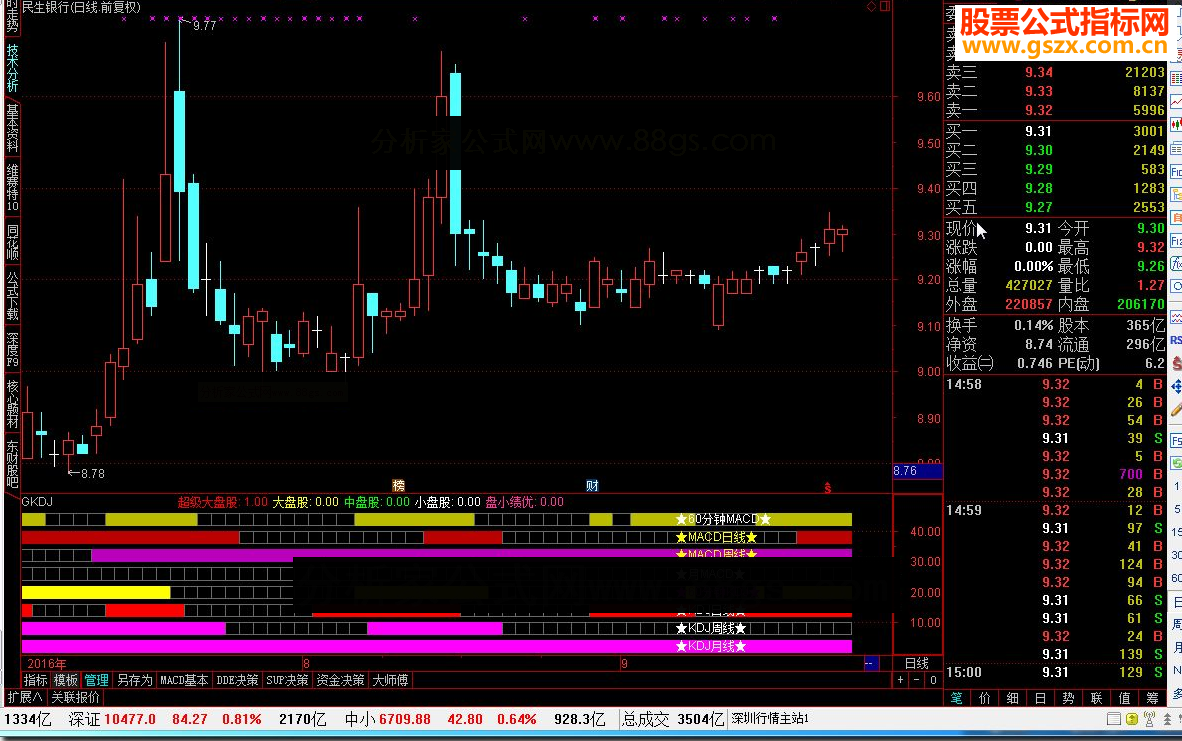Screen dimensions: 1182x741
Task: Expand the 扩展∧ panel
Action: coord(24,697)
